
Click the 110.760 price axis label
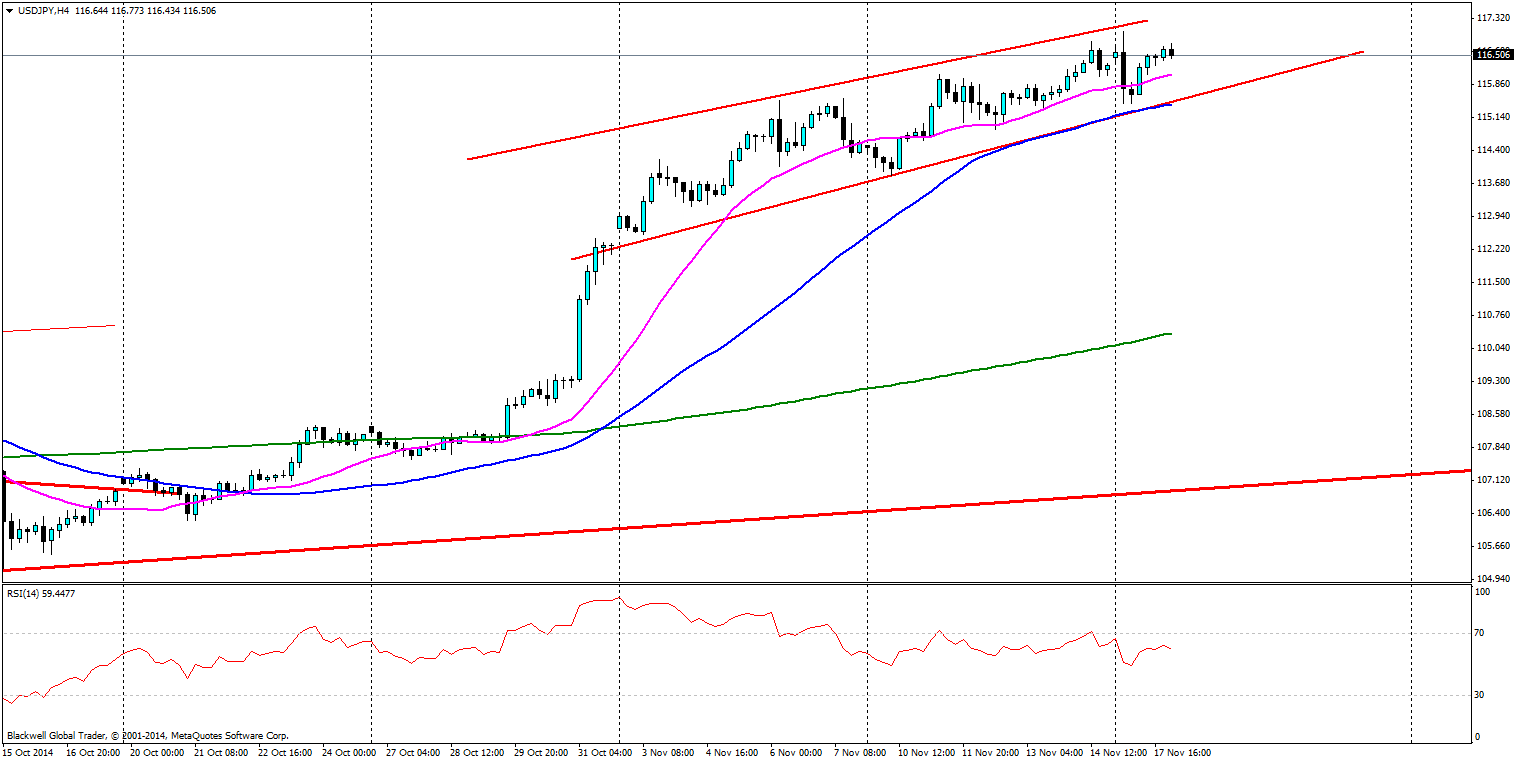tap(1493, 315)
